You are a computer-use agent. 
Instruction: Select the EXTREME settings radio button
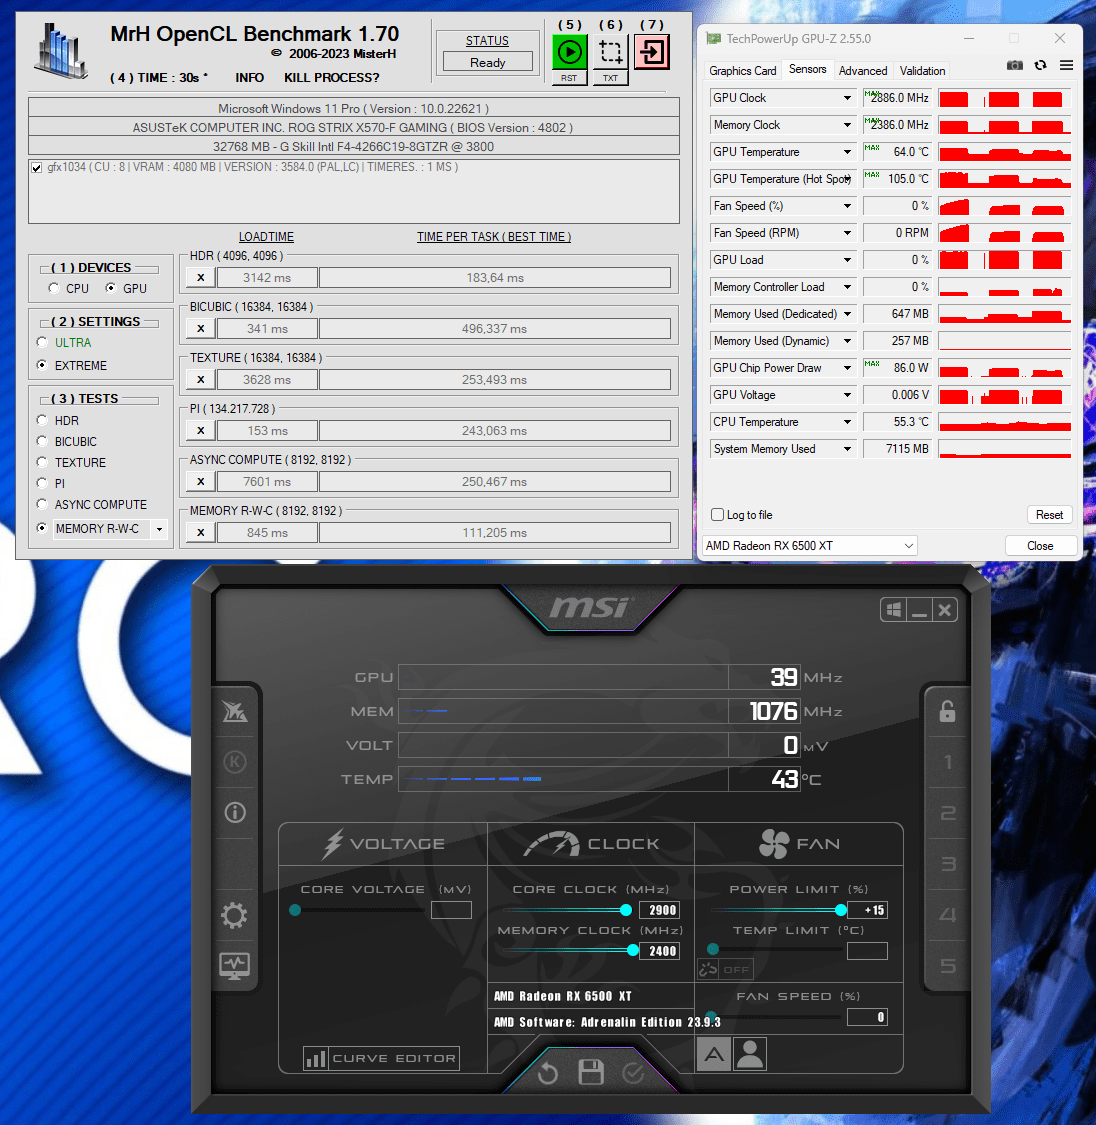tap(42, 364)
